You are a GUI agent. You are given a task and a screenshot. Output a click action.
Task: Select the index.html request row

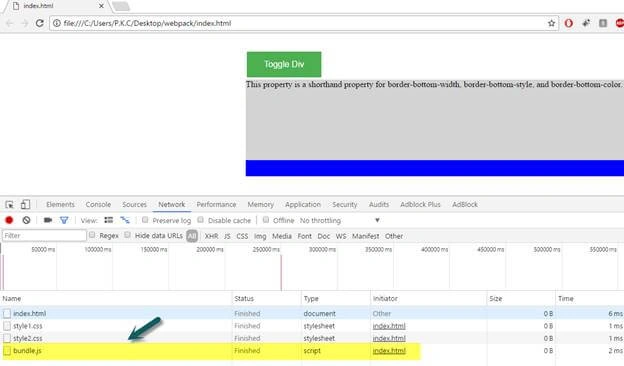pos(312,313)
